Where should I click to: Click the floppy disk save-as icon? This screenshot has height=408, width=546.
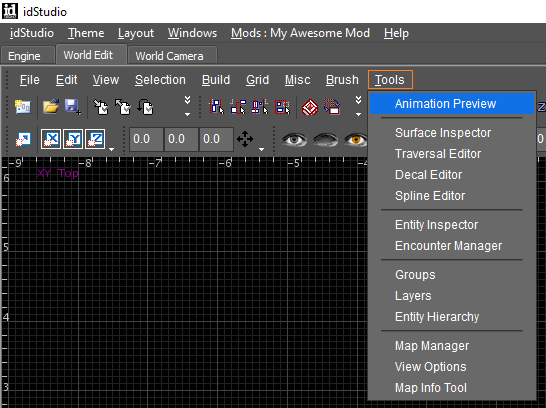point(73,107)
